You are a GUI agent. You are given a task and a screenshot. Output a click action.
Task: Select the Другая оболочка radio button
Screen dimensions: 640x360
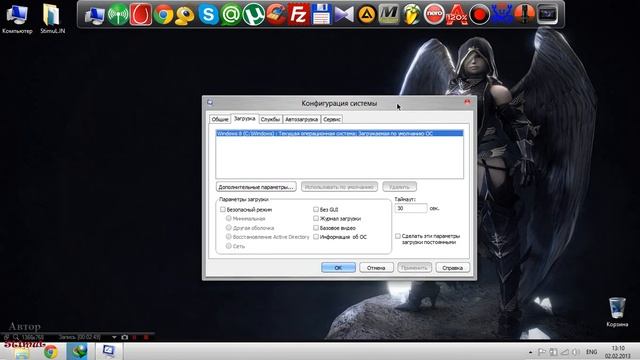pyautogui.click(x=229, y=228)
